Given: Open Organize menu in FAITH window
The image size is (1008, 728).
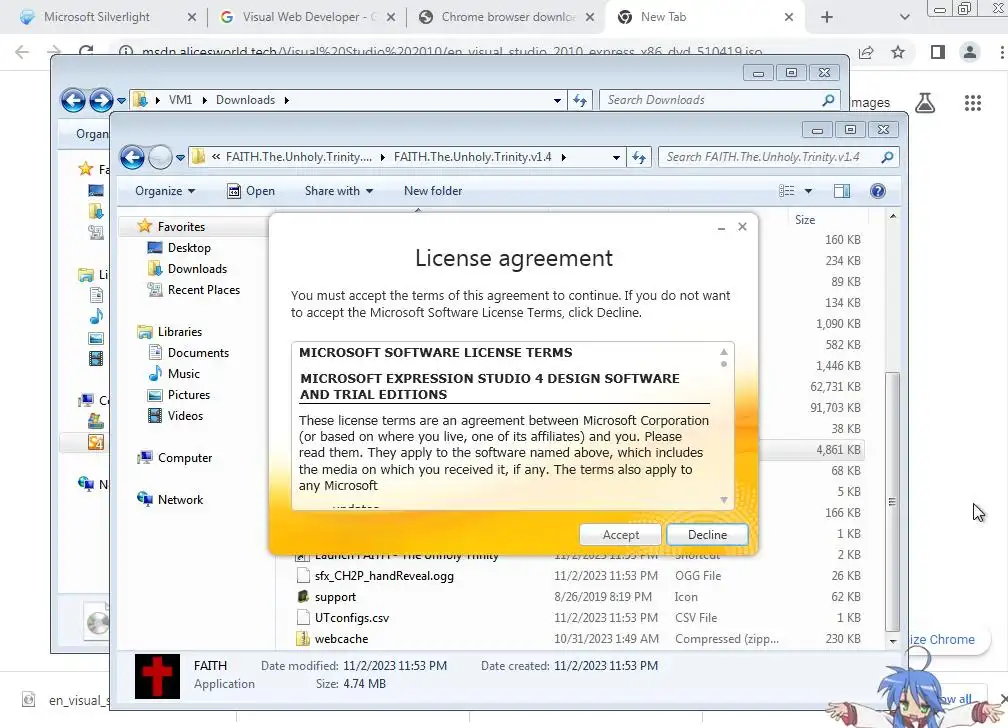Looking at the screenshot, I should [165, 191].
